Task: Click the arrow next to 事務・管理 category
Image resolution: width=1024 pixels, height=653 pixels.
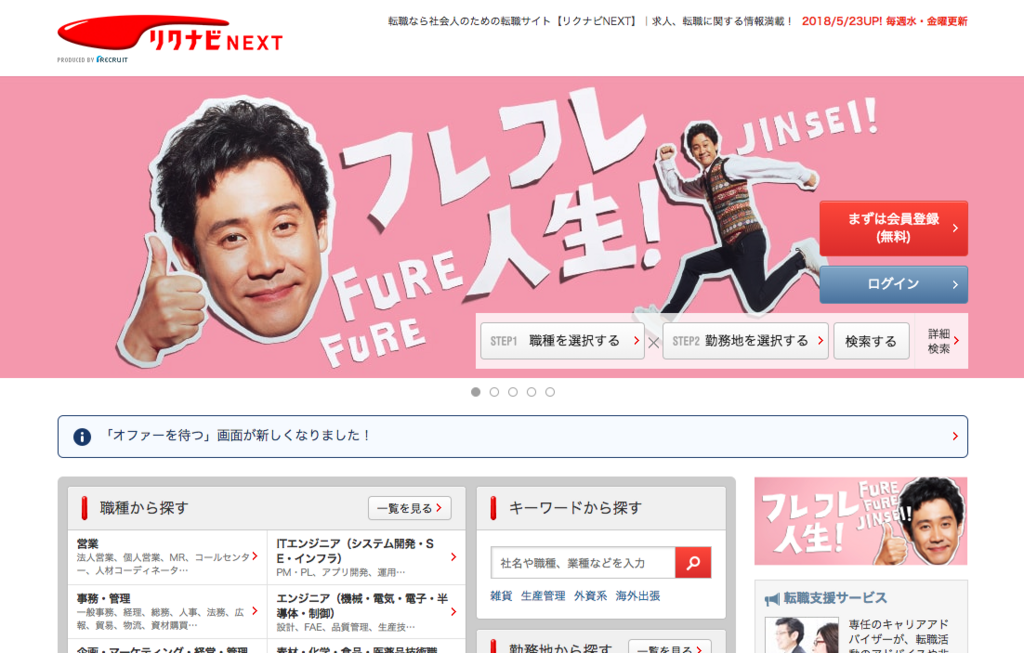Action: tap(255, 611)
